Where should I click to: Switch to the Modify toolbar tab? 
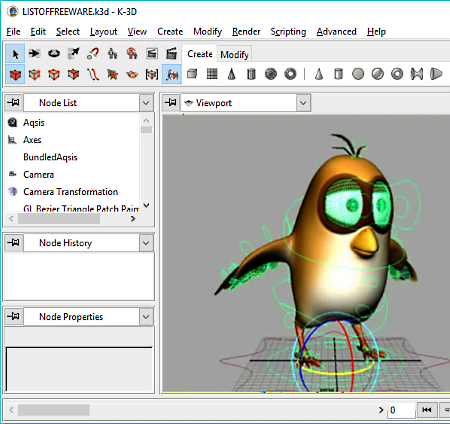[x=234, y=54]
